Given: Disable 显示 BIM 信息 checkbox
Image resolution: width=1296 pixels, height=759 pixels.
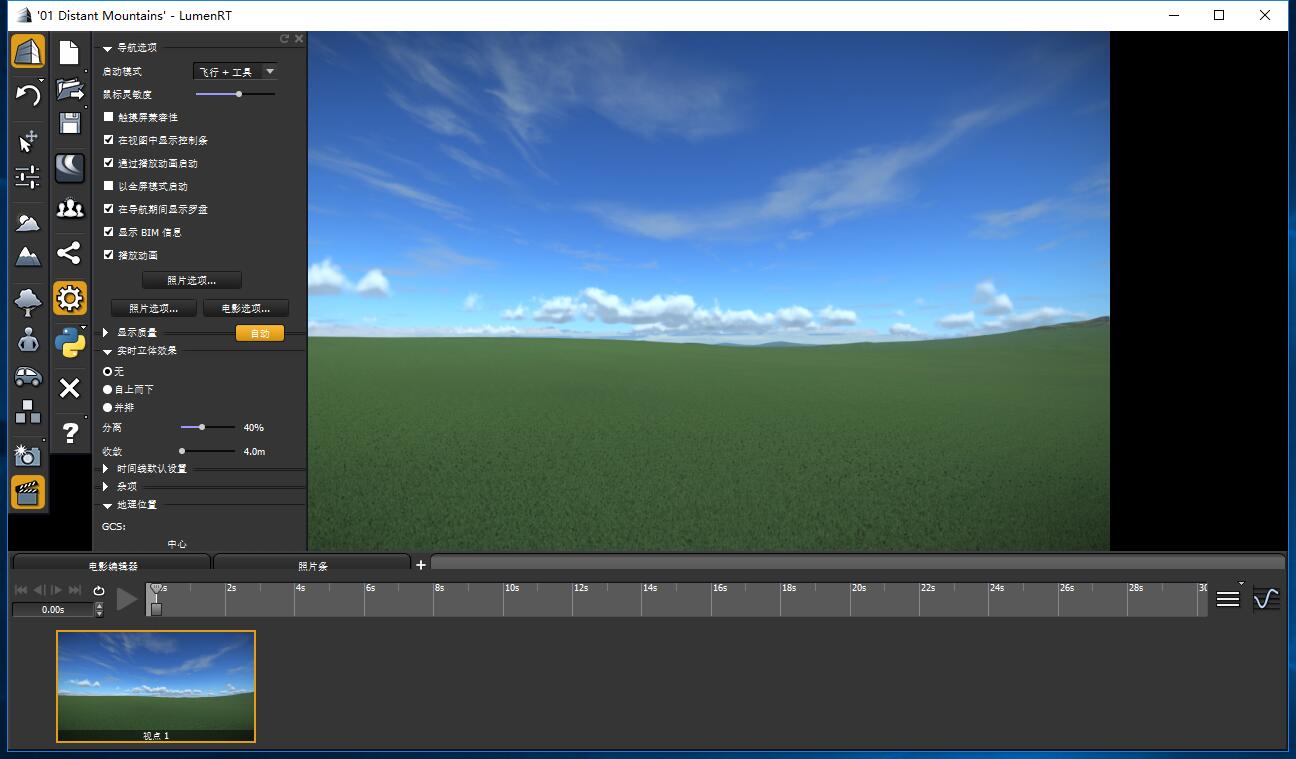Looking at the screenshot, I should click(108, 231).
